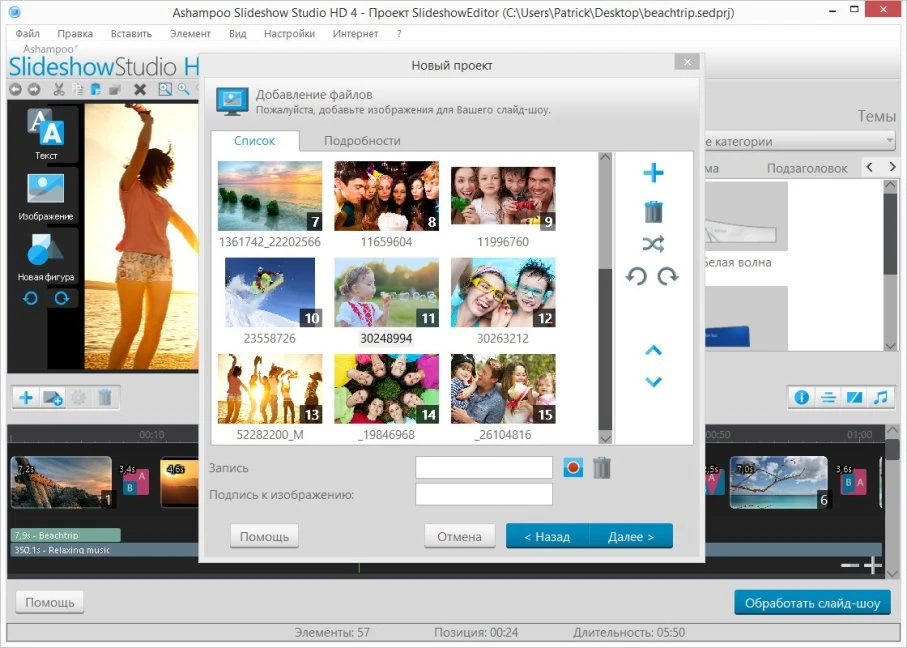The height and width of the screenshot is (648, 907).
Task: Click the Новая фигура shape tool
Action: tap(46, 256)
